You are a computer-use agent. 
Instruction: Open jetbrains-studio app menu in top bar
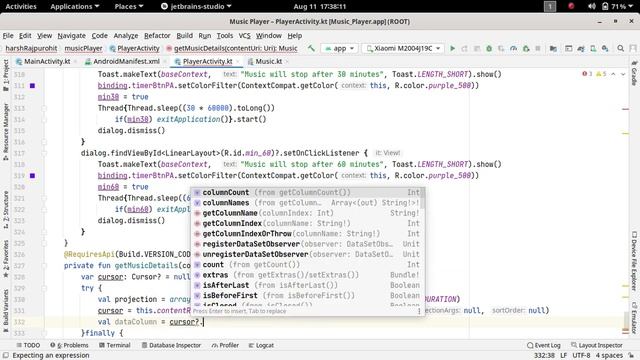pyautogui.click(x=196, y=6)
